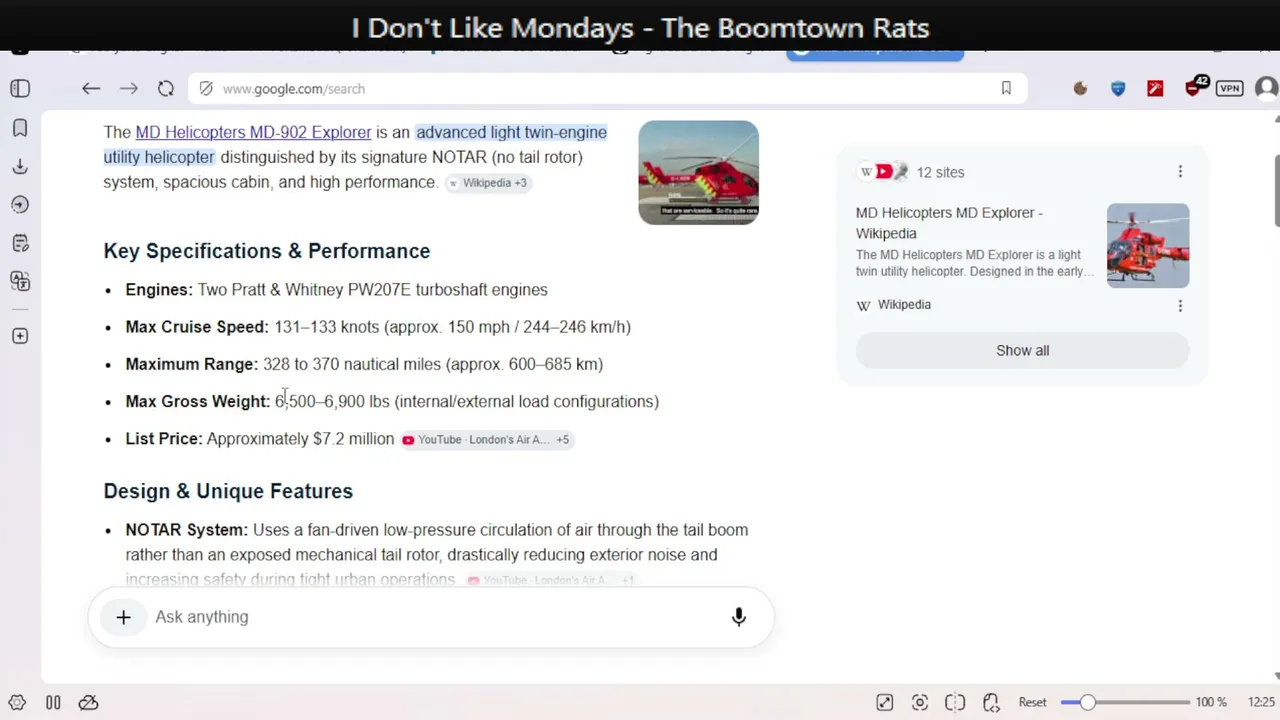Click the fullscreen expand icon in status bar

(x=884, y=703)
